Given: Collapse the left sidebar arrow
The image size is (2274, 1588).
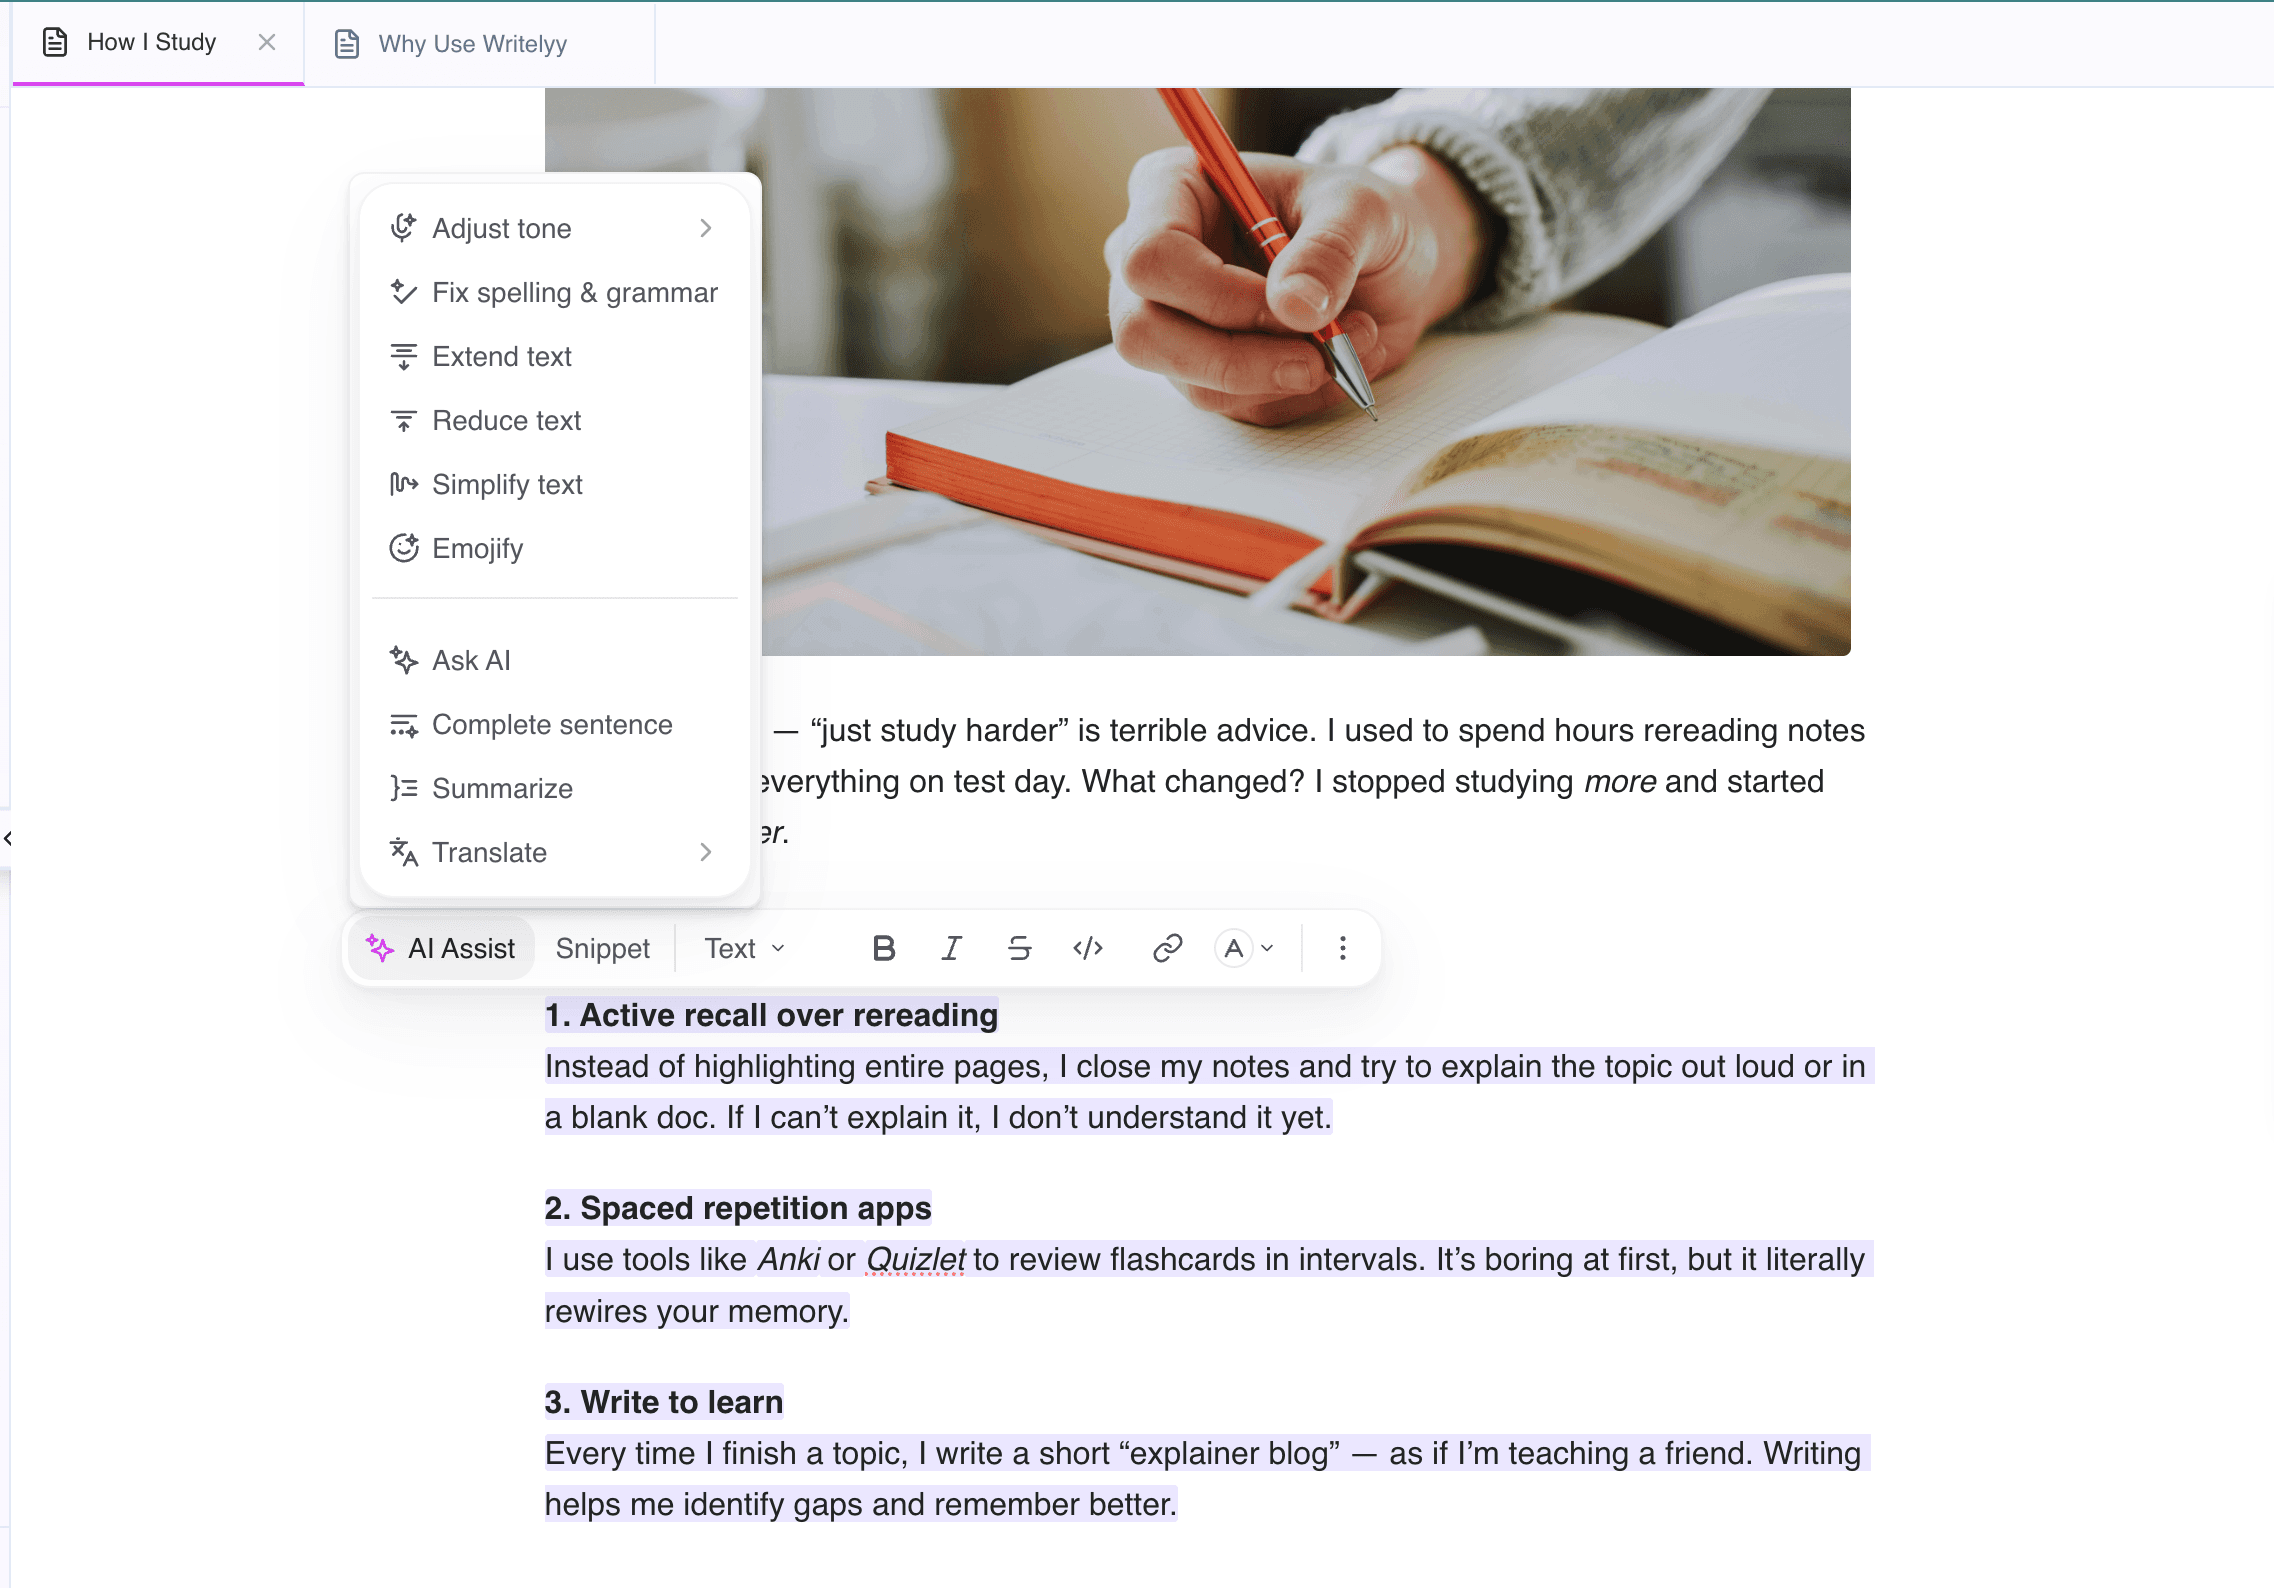Looking at the screenshot, I should pos(7,838).
